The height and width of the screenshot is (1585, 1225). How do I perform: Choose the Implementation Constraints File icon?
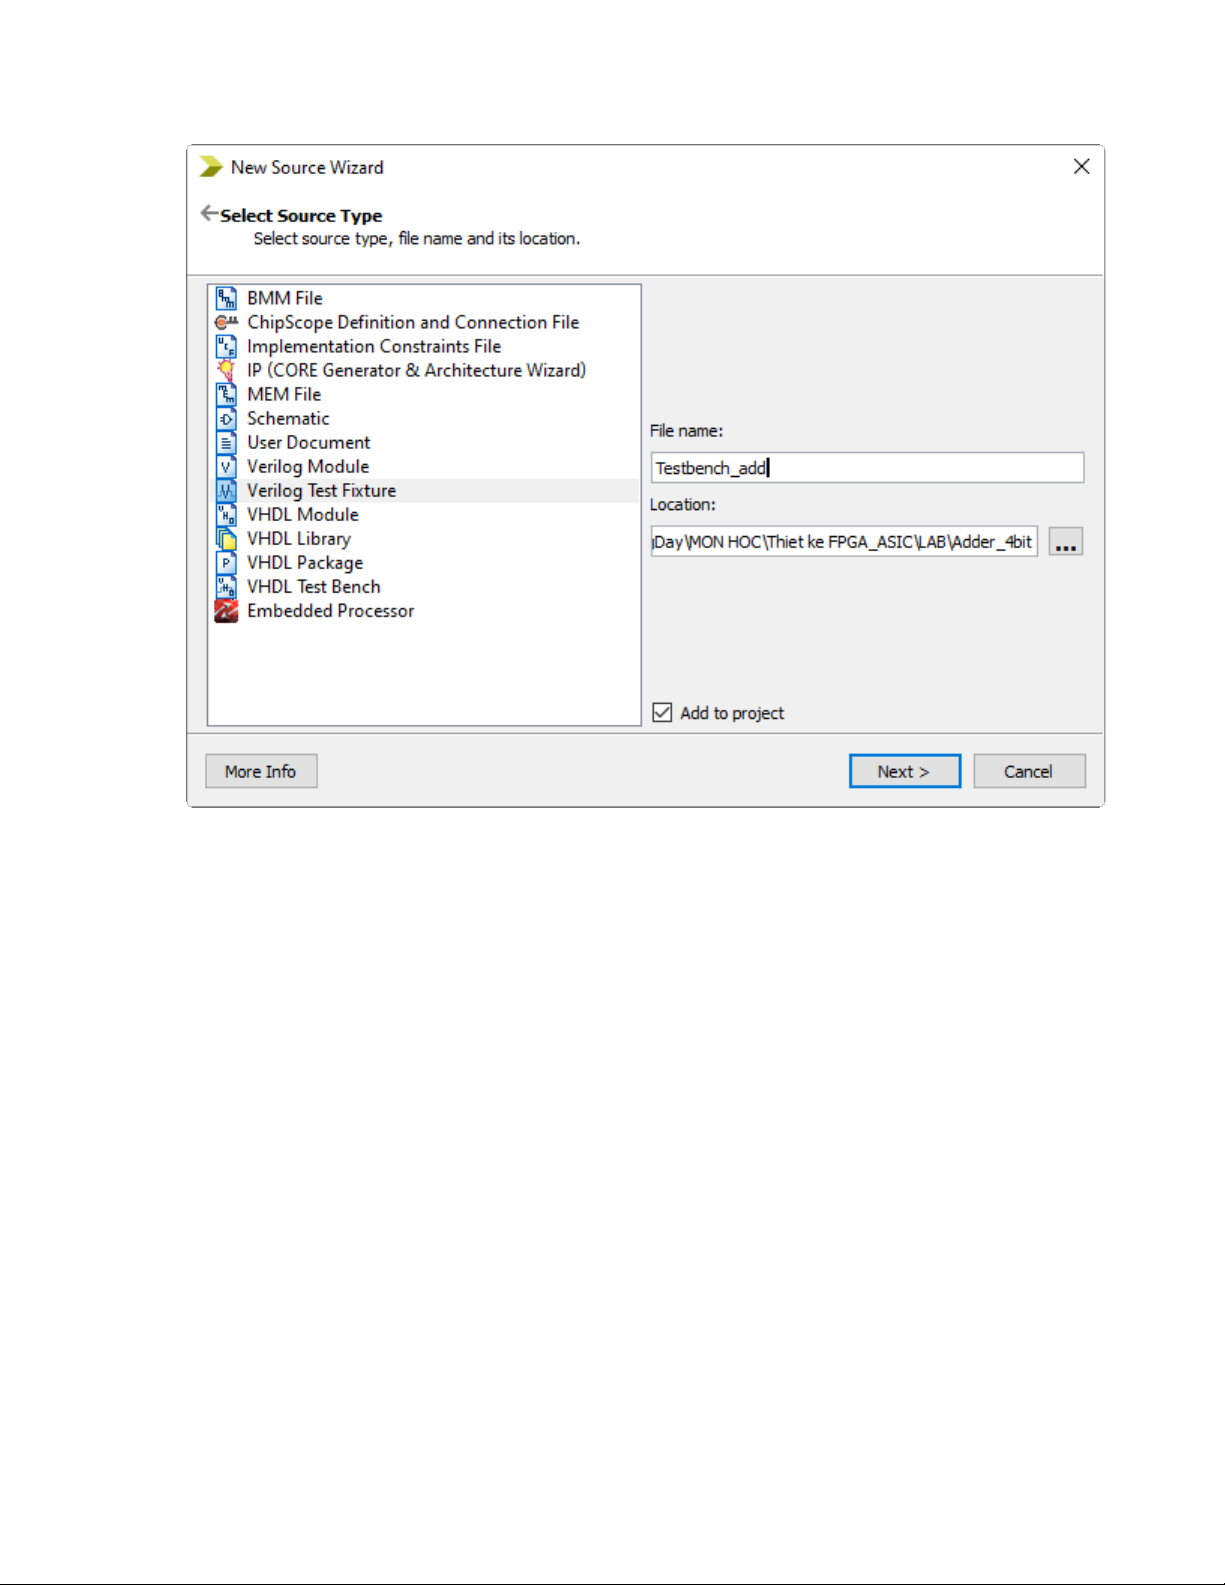coord(227,346)
